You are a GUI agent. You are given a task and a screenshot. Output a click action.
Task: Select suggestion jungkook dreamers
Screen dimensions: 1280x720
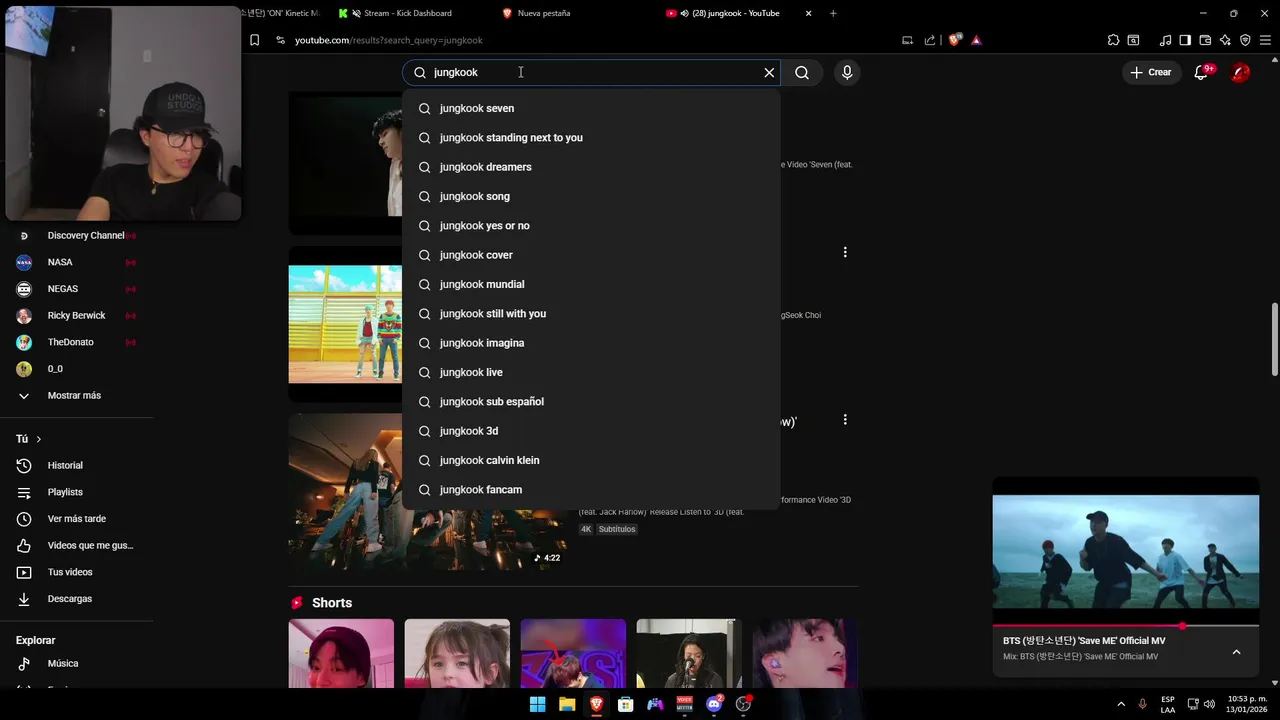(x=590, y=167)
